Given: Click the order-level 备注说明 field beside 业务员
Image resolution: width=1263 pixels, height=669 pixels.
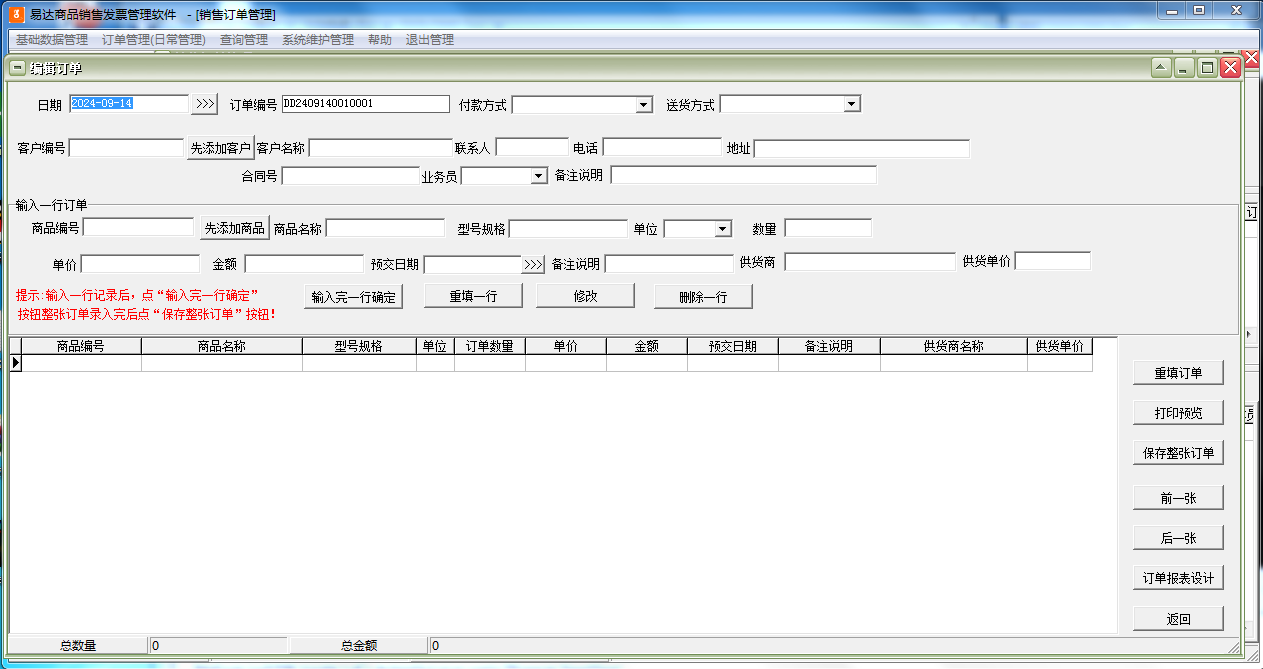Looking at the screenshot, I should tap(743, 175).
